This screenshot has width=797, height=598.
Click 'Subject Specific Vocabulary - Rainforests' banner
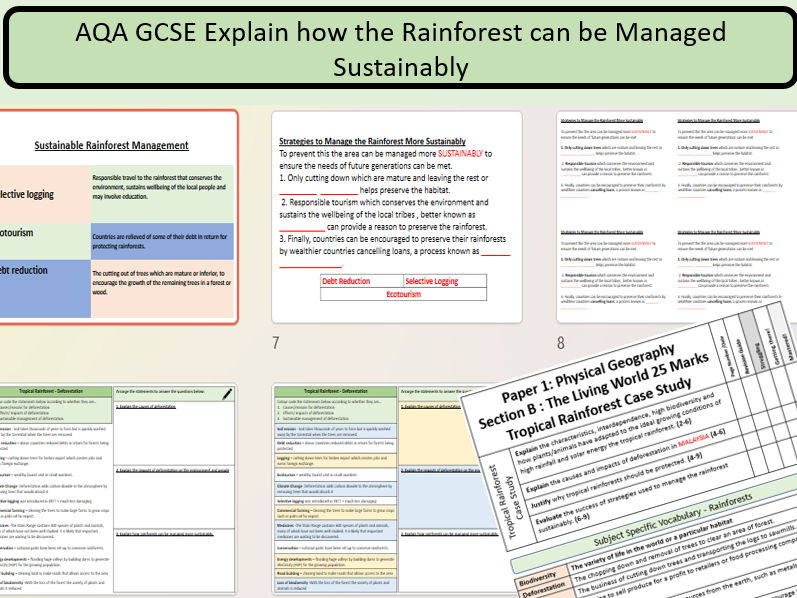click(673, 519)
